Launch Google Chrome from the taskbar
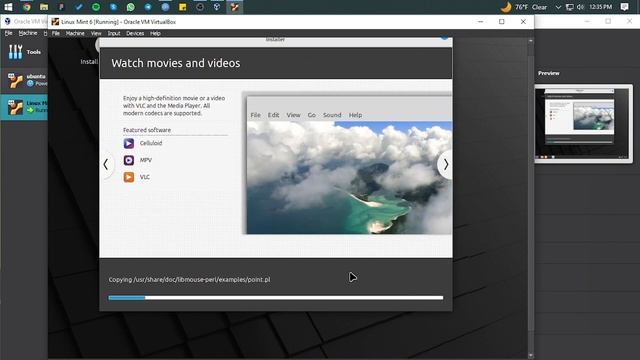 (x=27, y=7)
